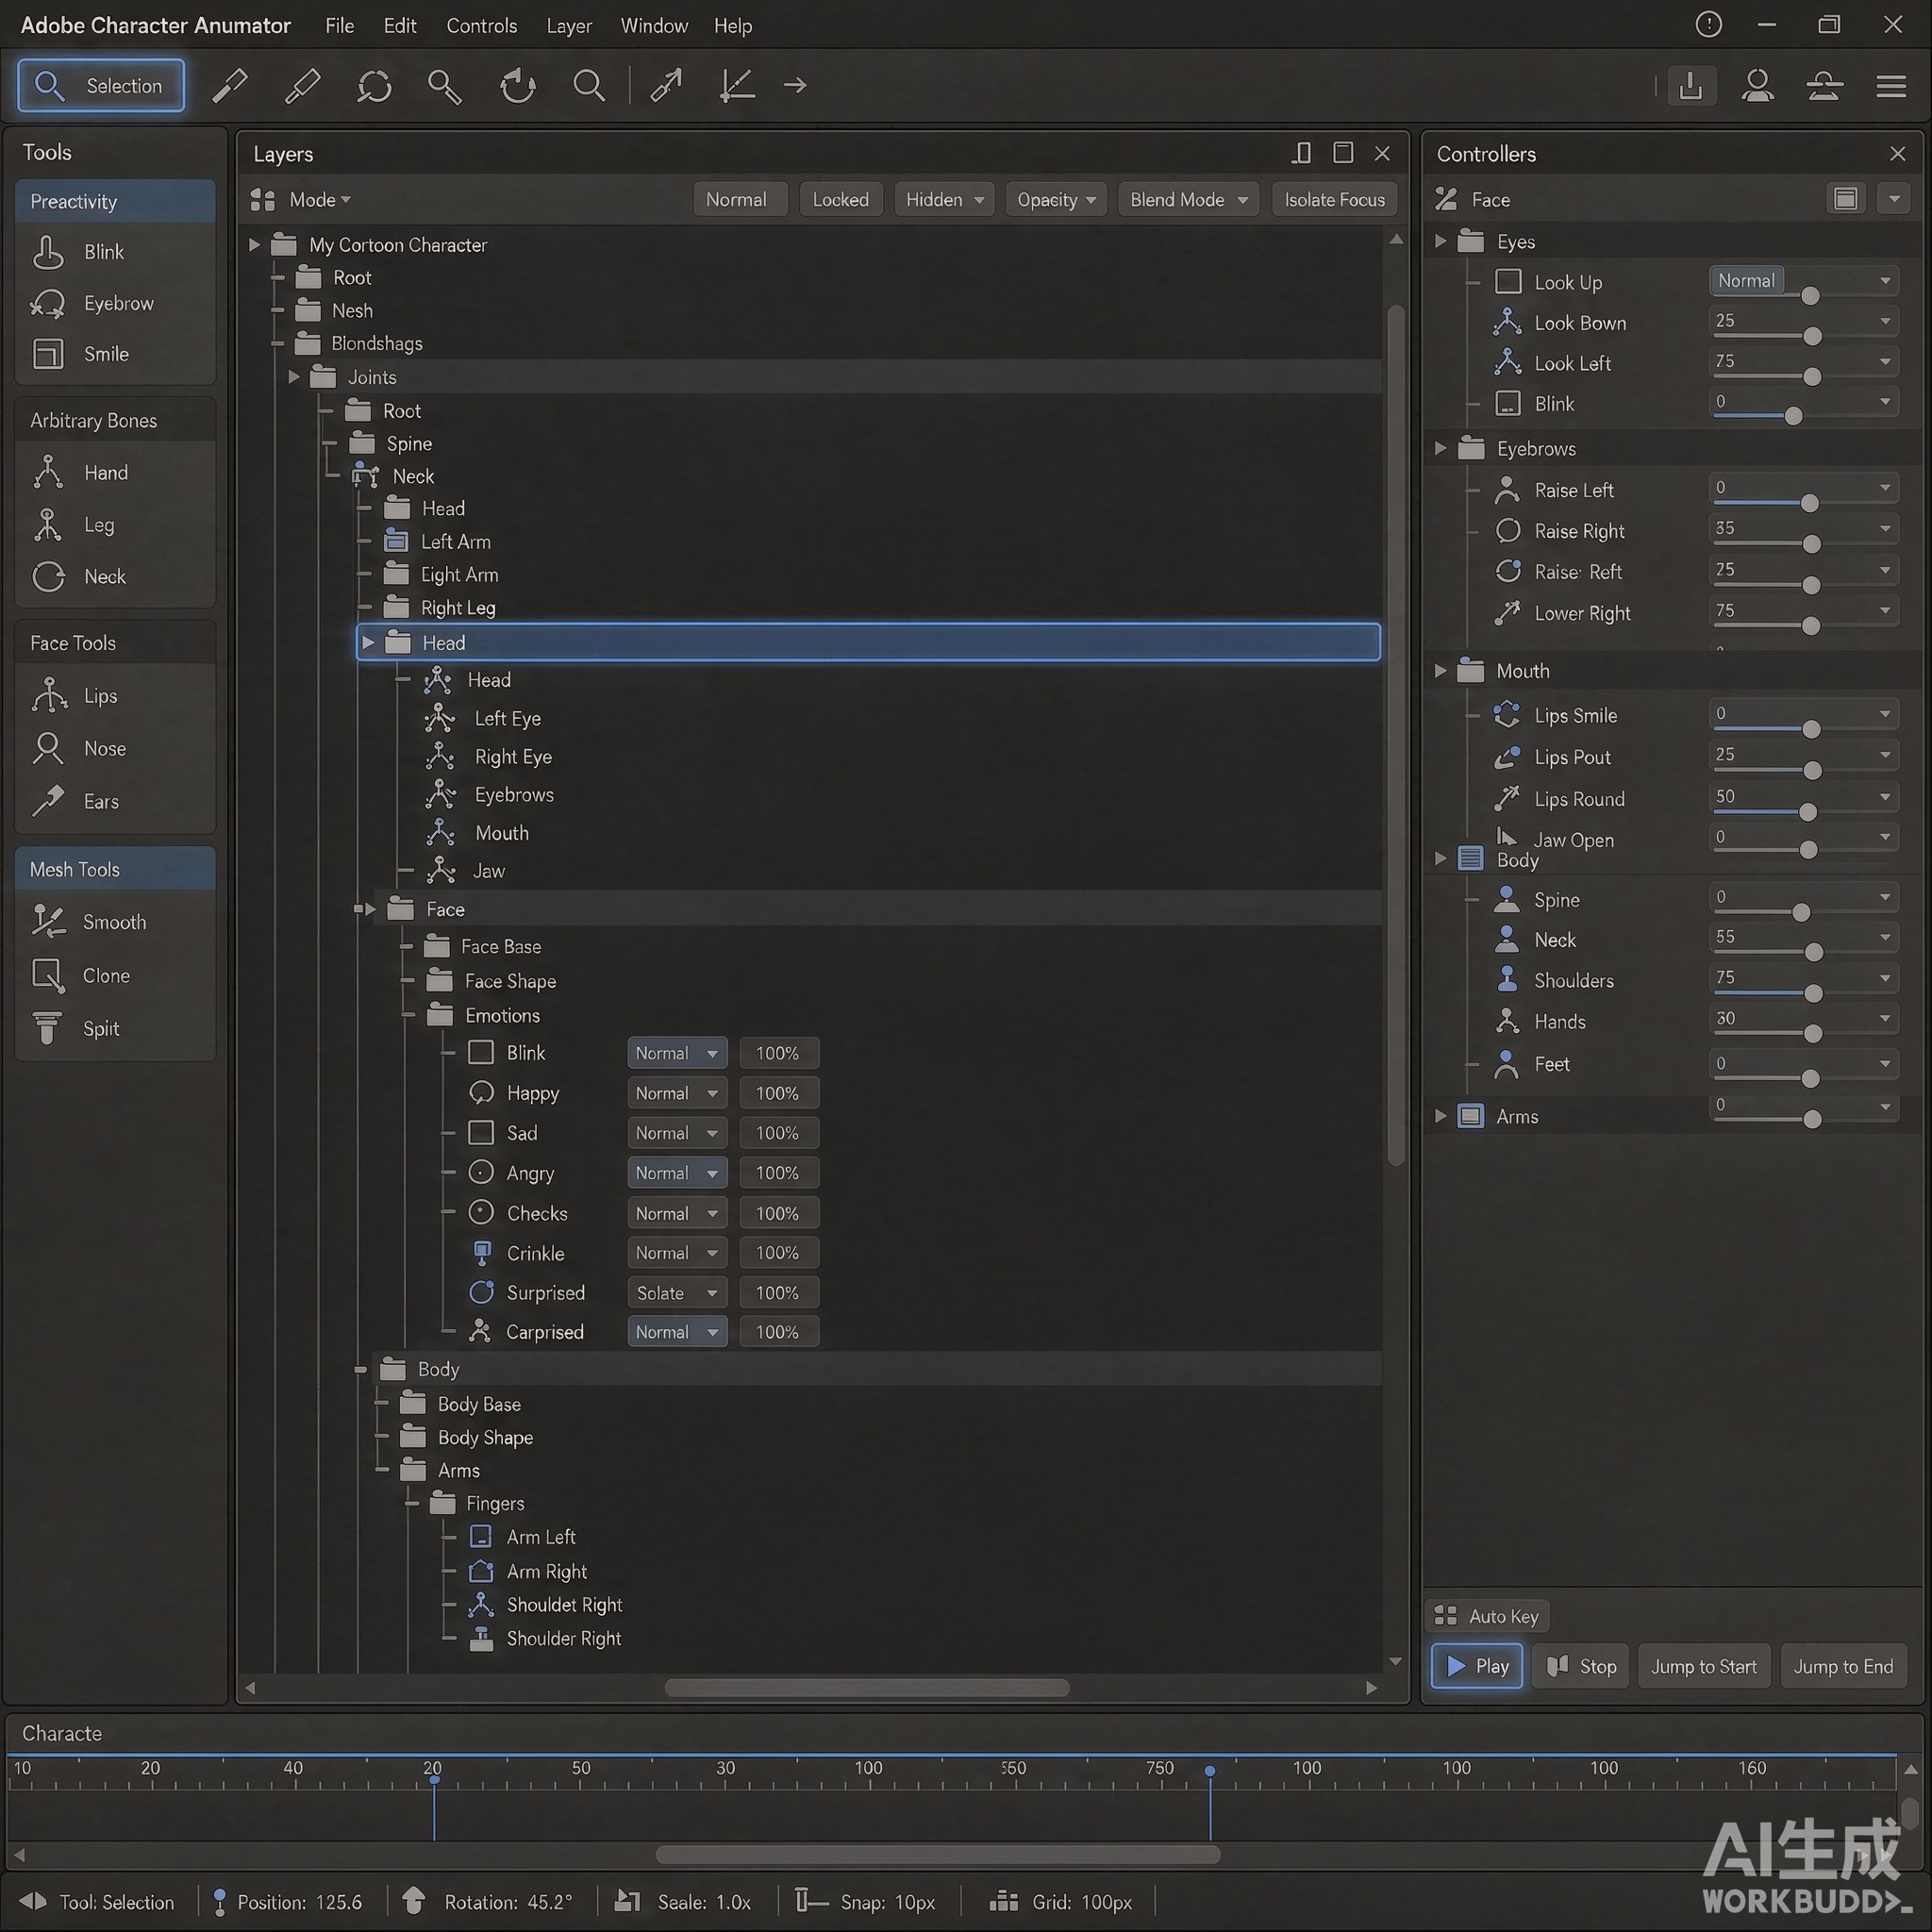Toggle the Sad emotion checkbox
Viewport: 1932px width, 1932px height.
point(481,1132)
